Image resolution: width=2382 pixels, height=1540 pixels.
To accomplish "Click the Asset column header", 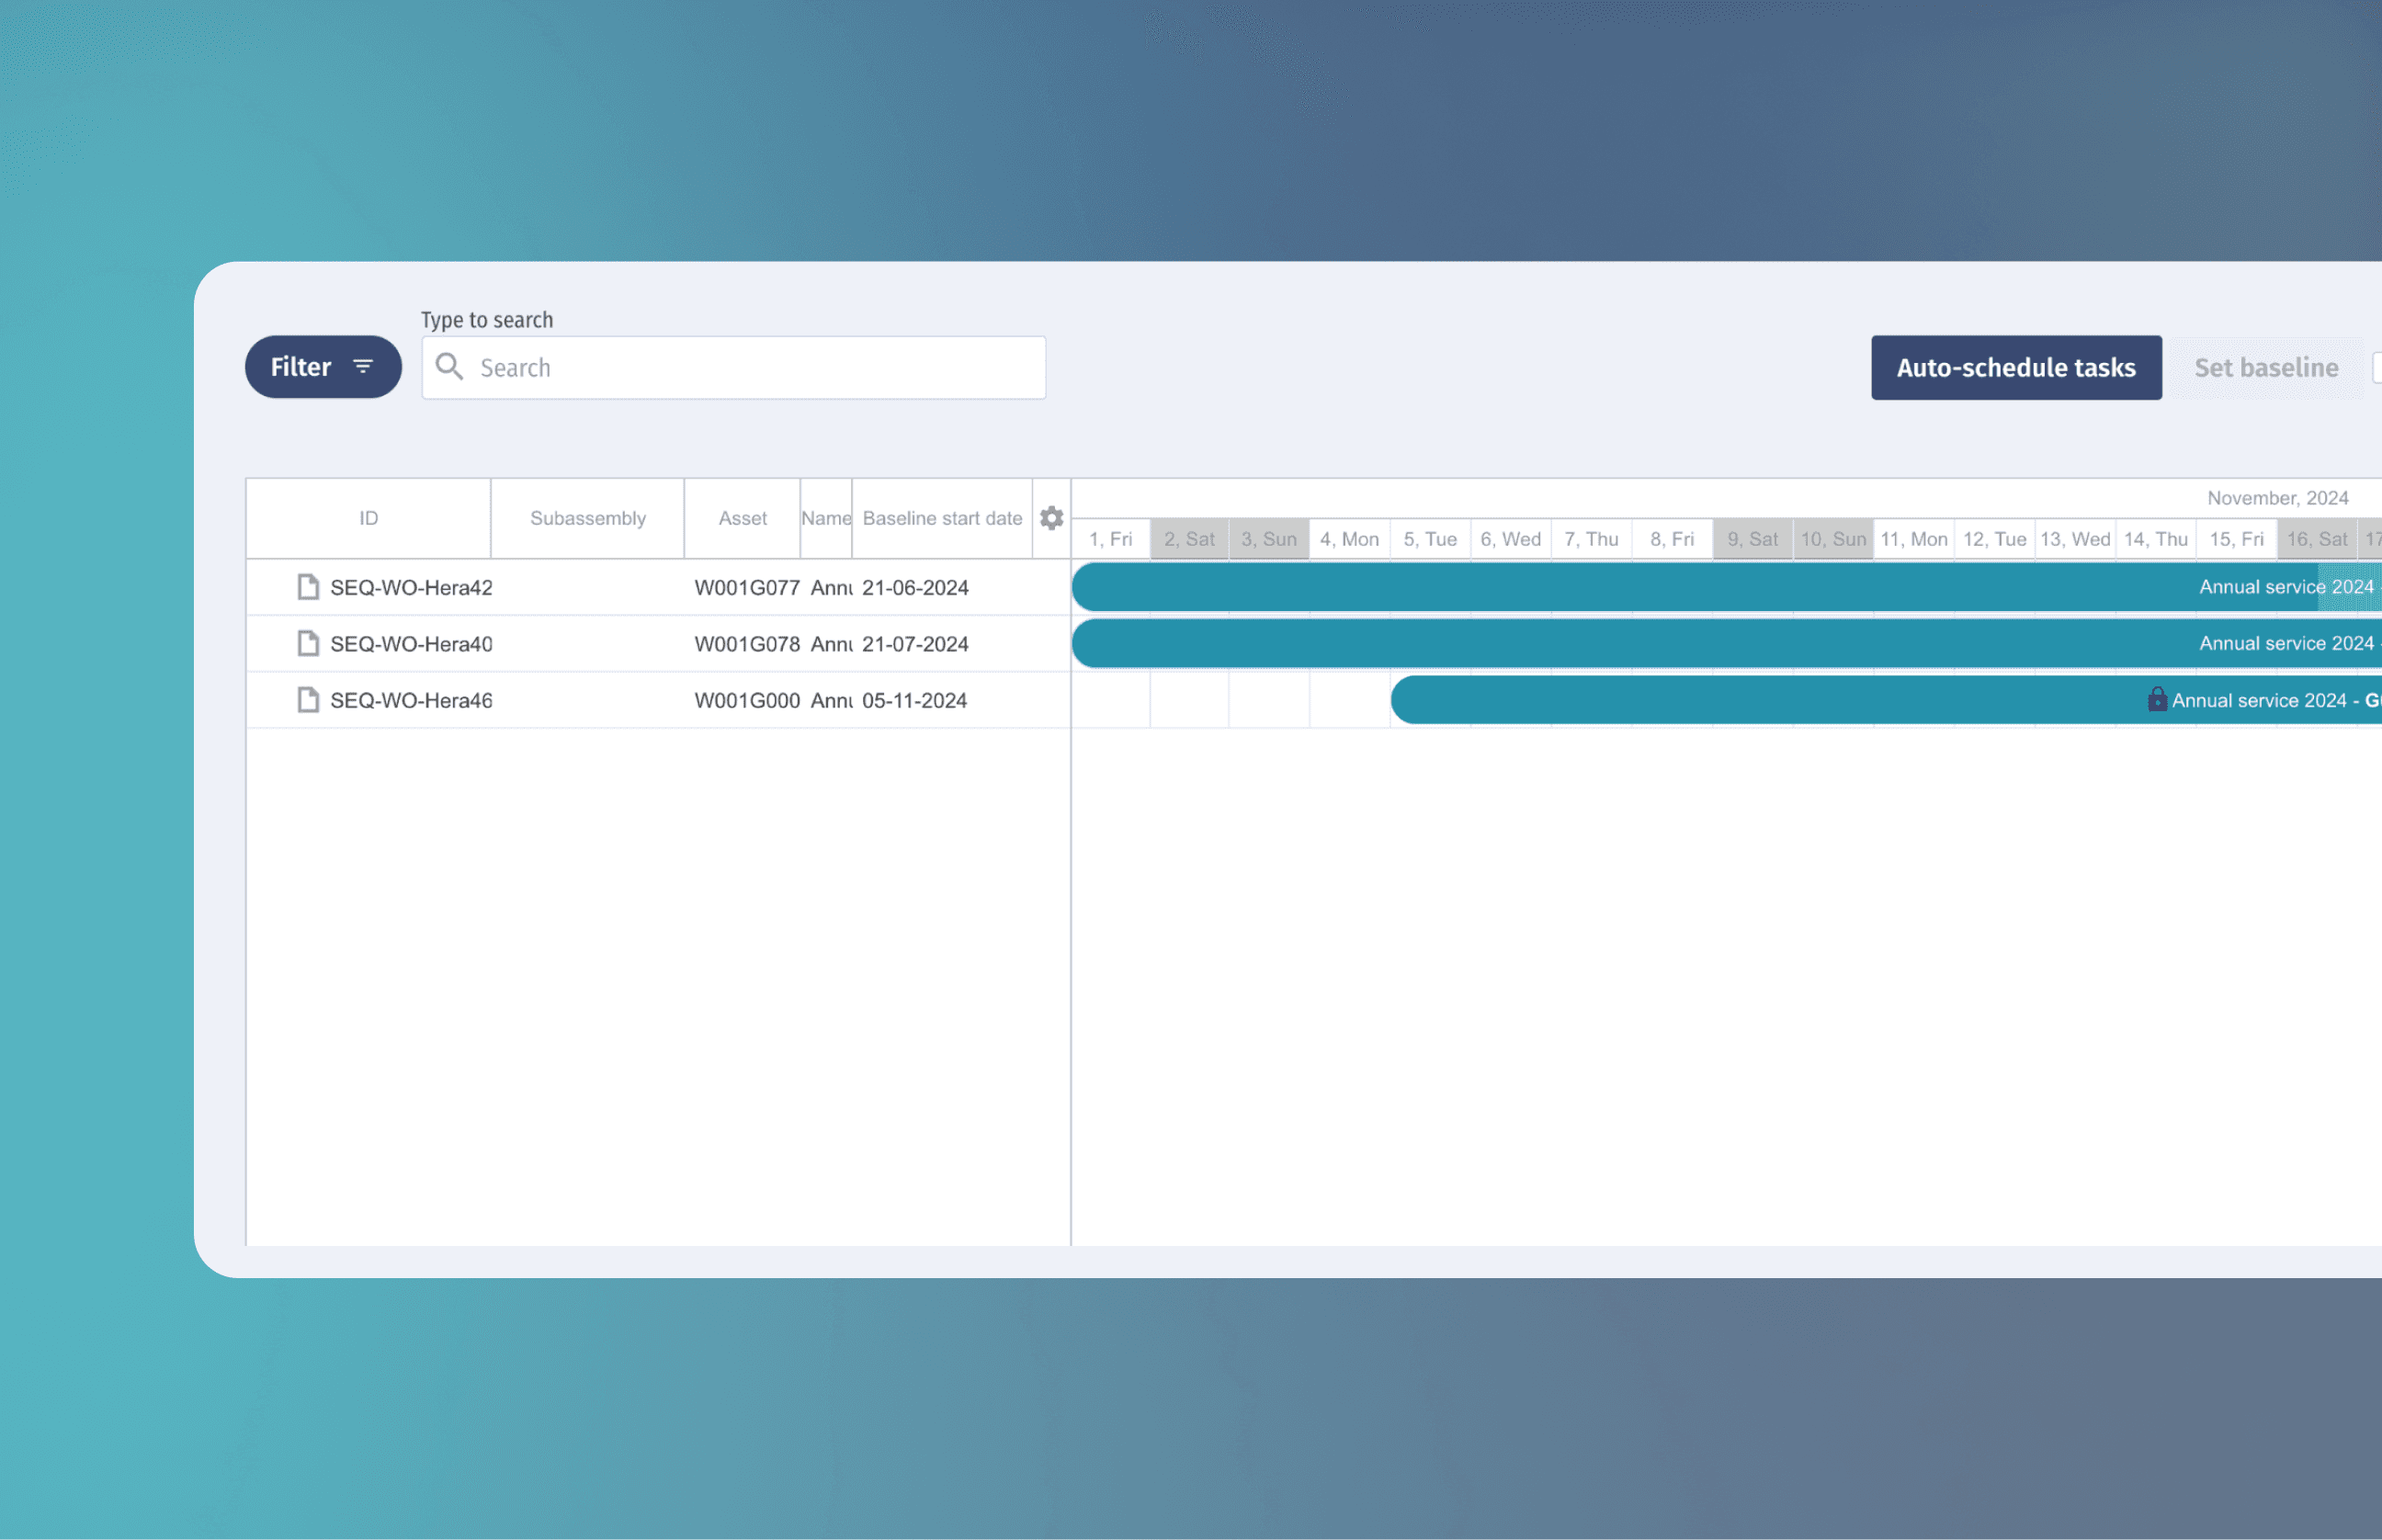I will [x=742, y=518].
